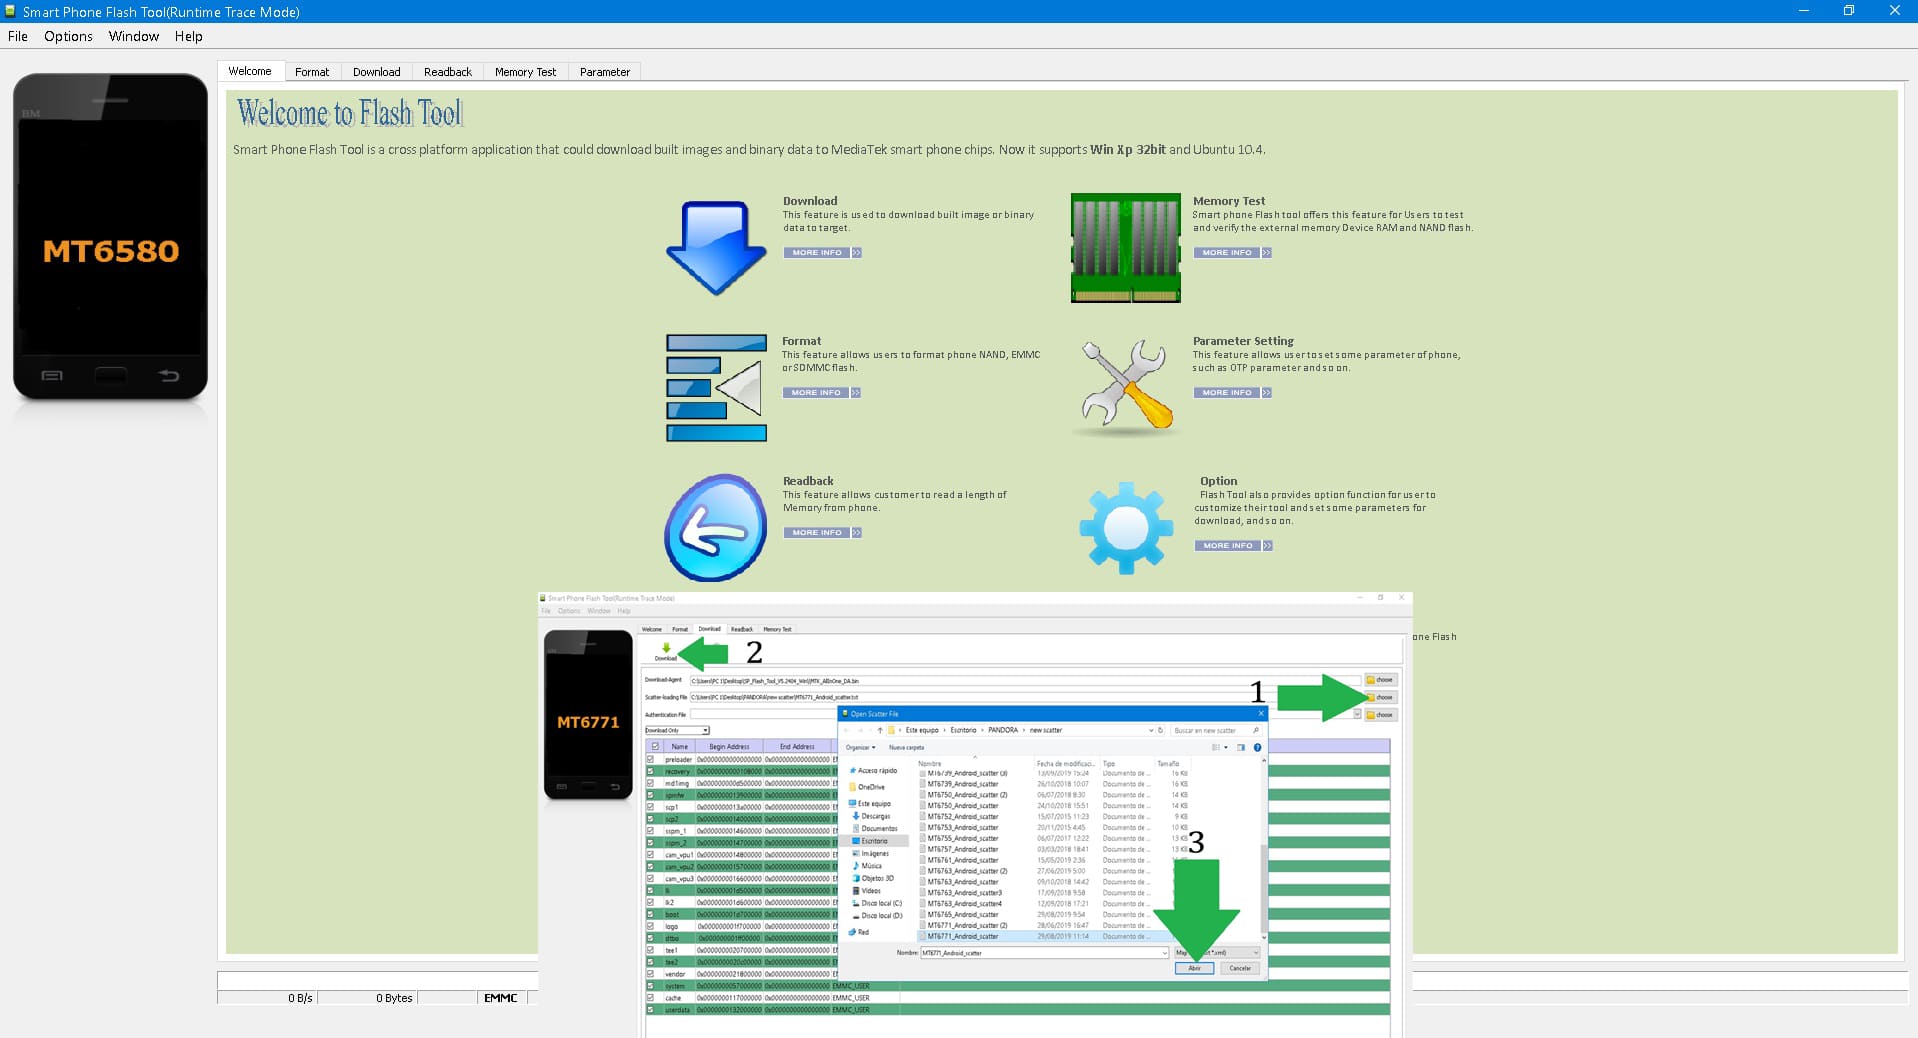
Task: Click MORE INFO under Option description
Action: tap(1228, 546)
